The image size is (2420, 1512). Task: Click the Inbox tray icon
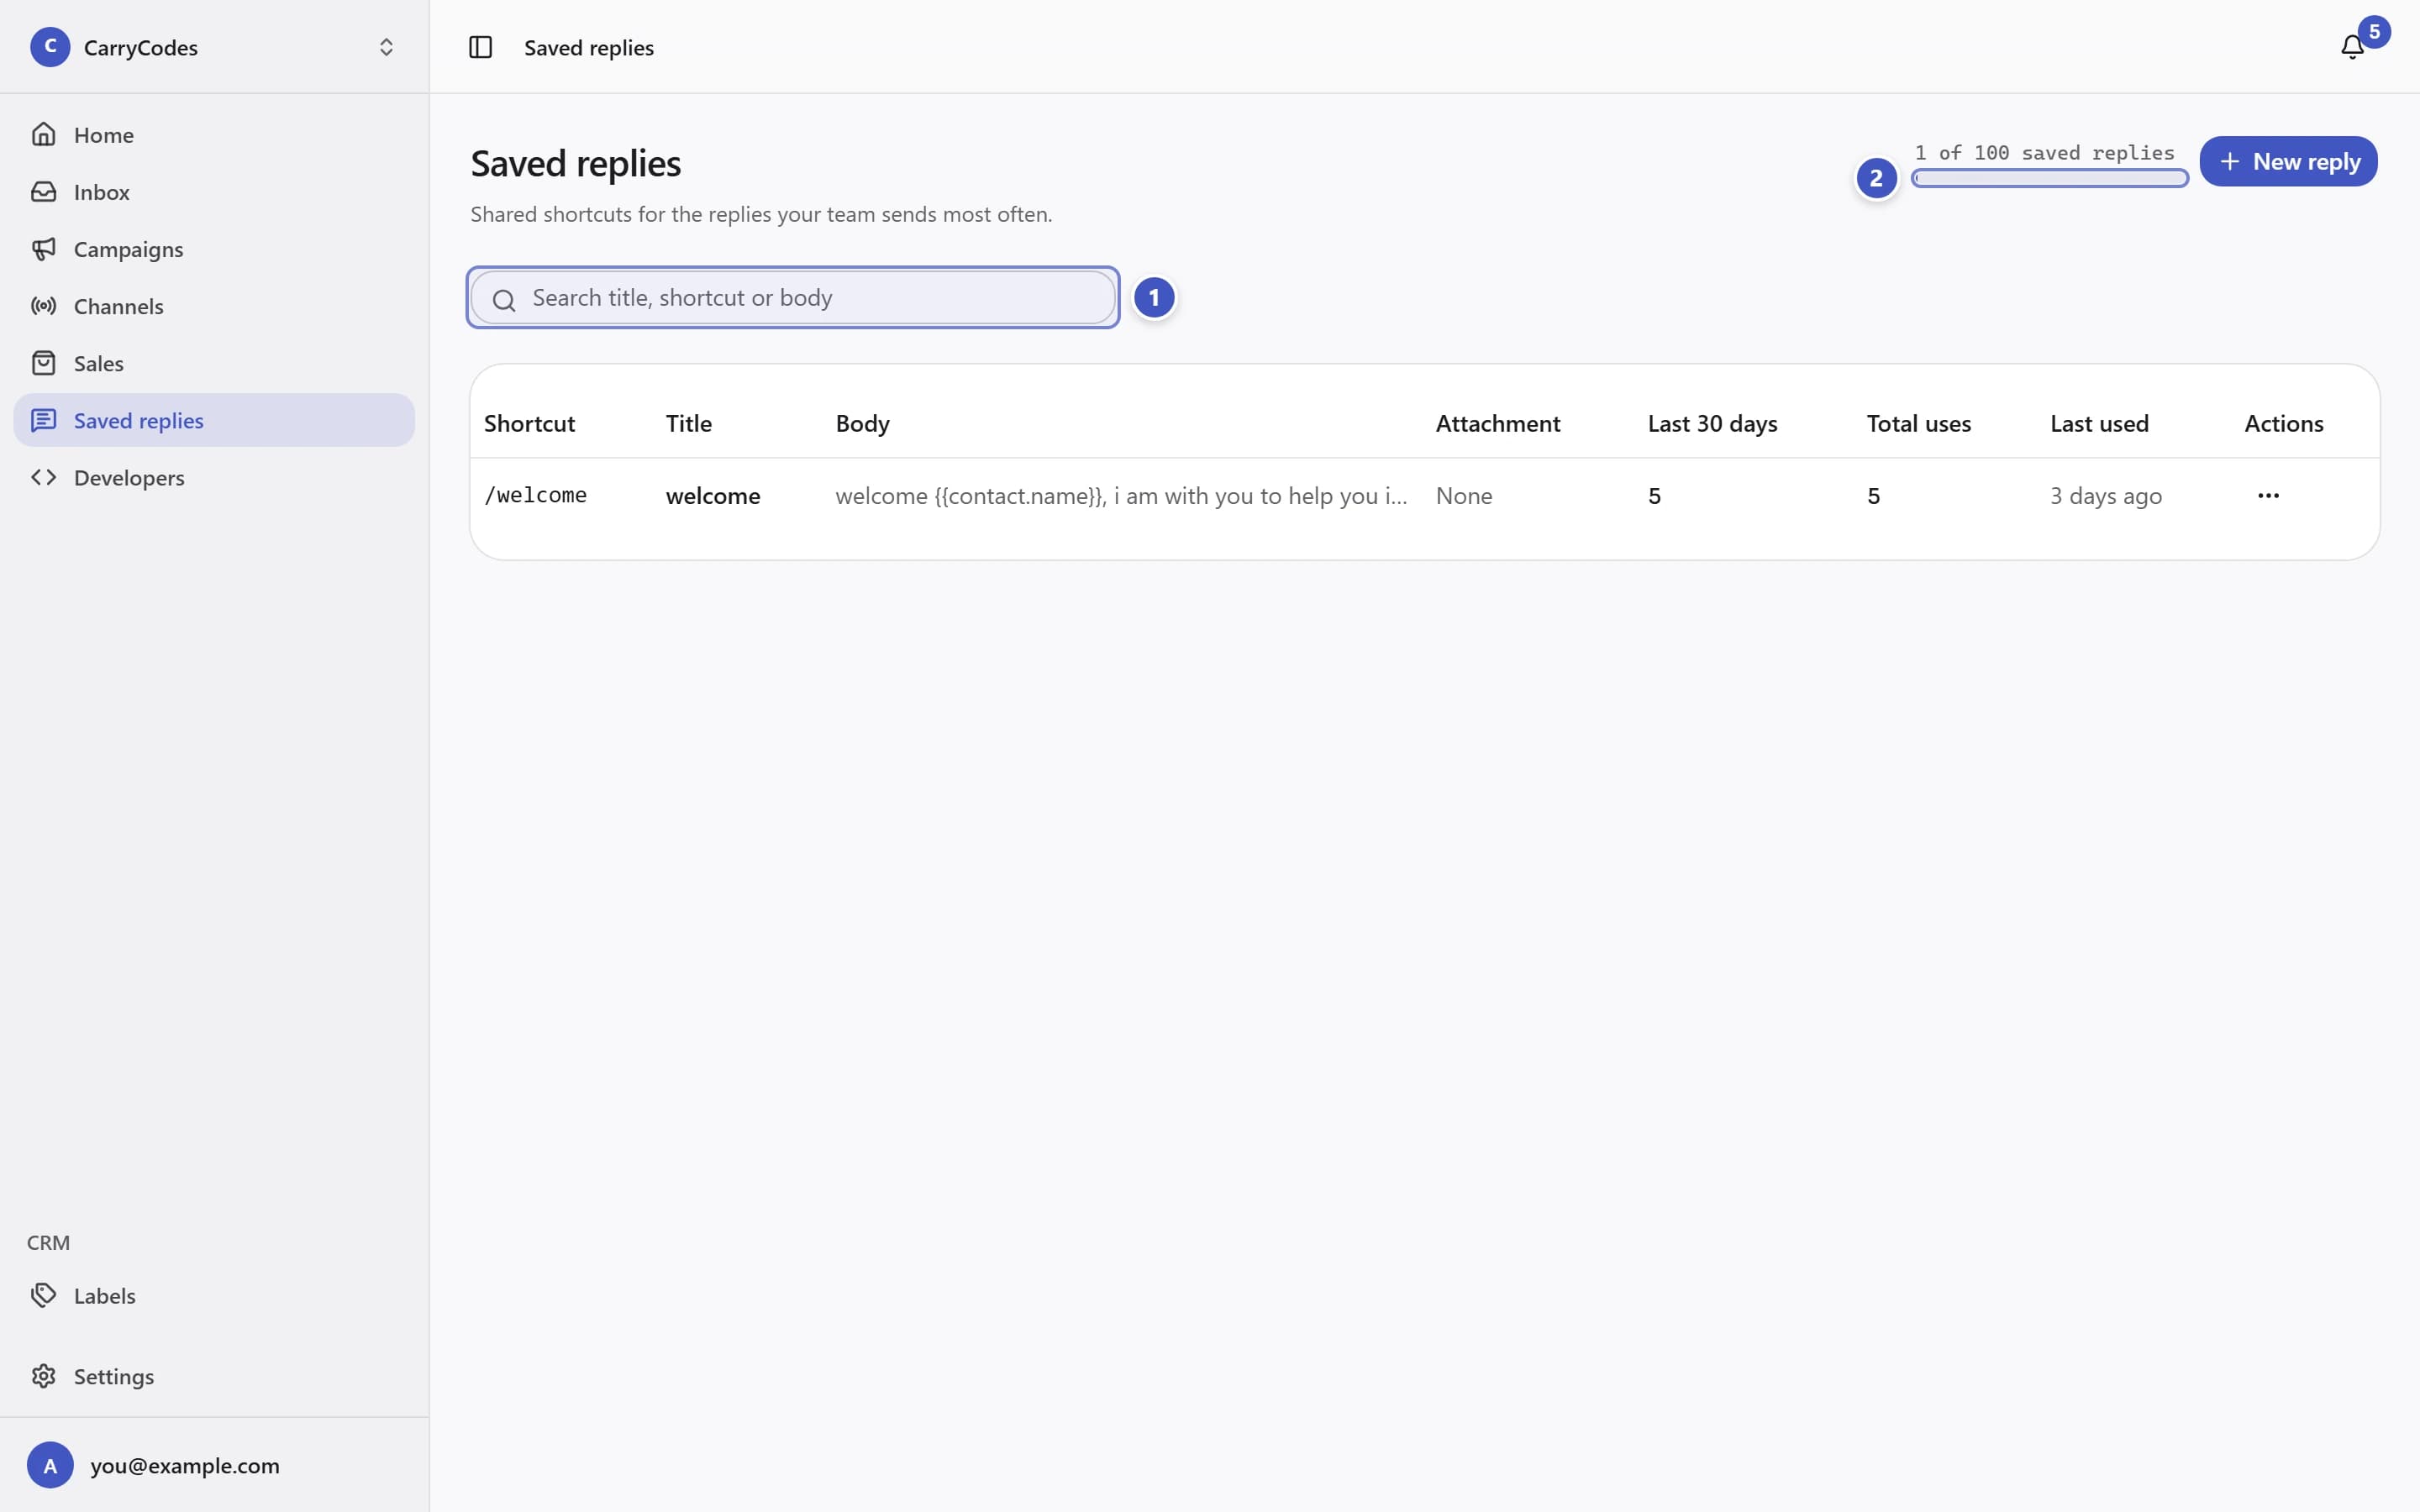pos(43,191)
